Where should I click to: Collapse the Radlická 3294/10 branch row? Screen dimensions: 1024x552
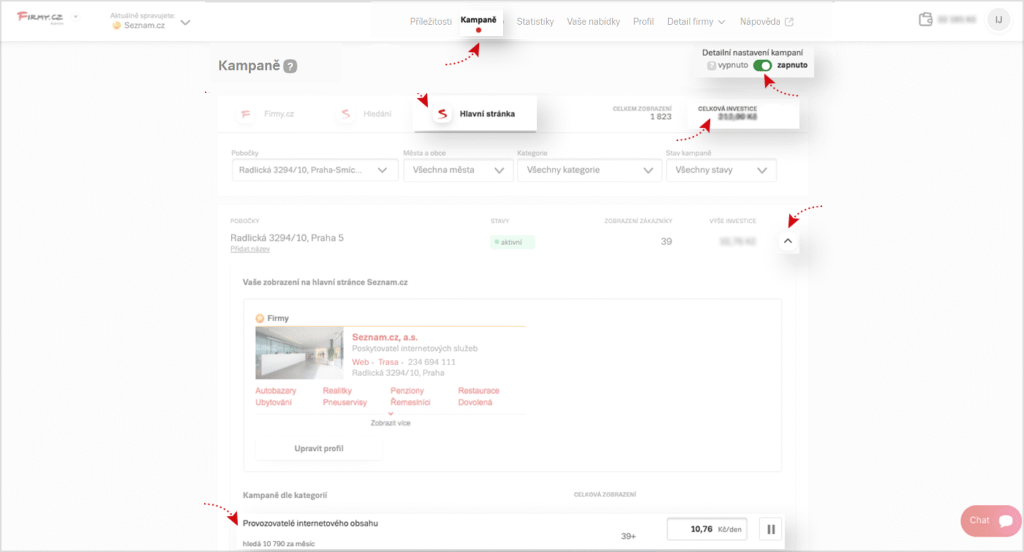(x=788, y=241)
